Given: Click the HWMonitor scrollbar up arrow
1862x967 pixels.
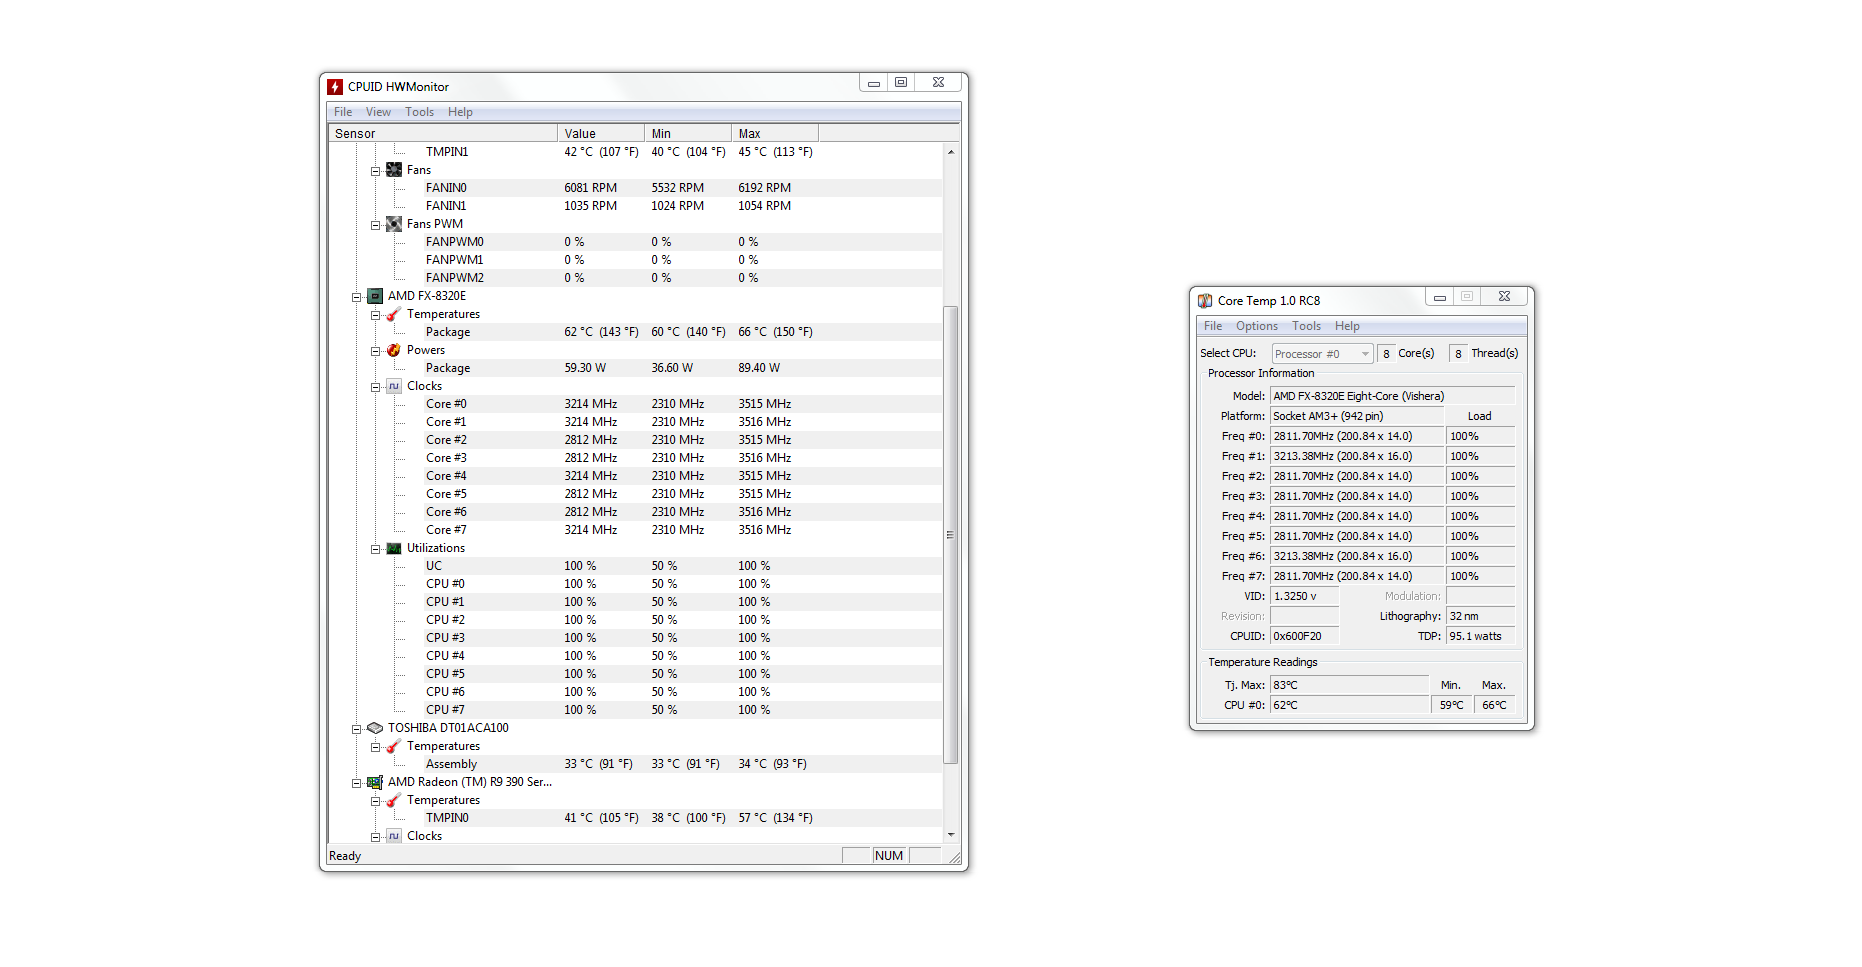Looking at the screenshot, I should click(x=951, y=152).
